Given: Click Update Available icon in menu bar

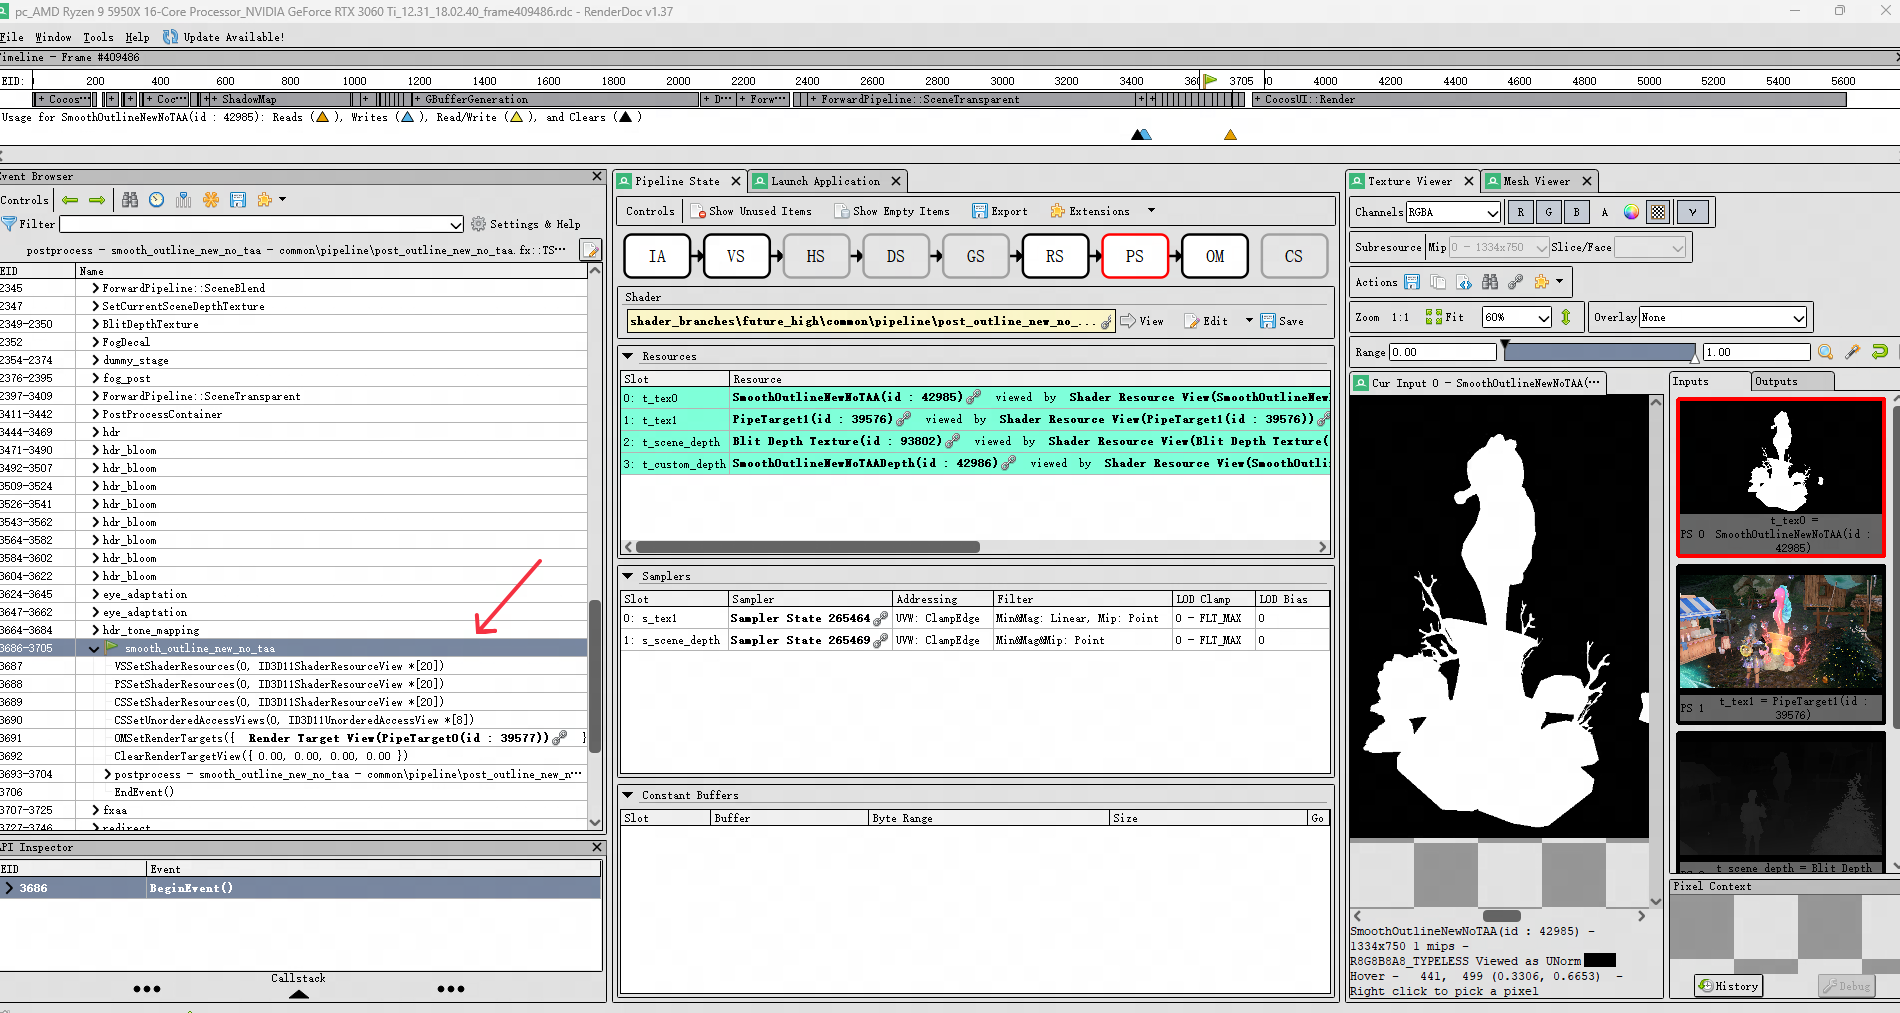Looking at the screenshot, I should click(170, 37).
